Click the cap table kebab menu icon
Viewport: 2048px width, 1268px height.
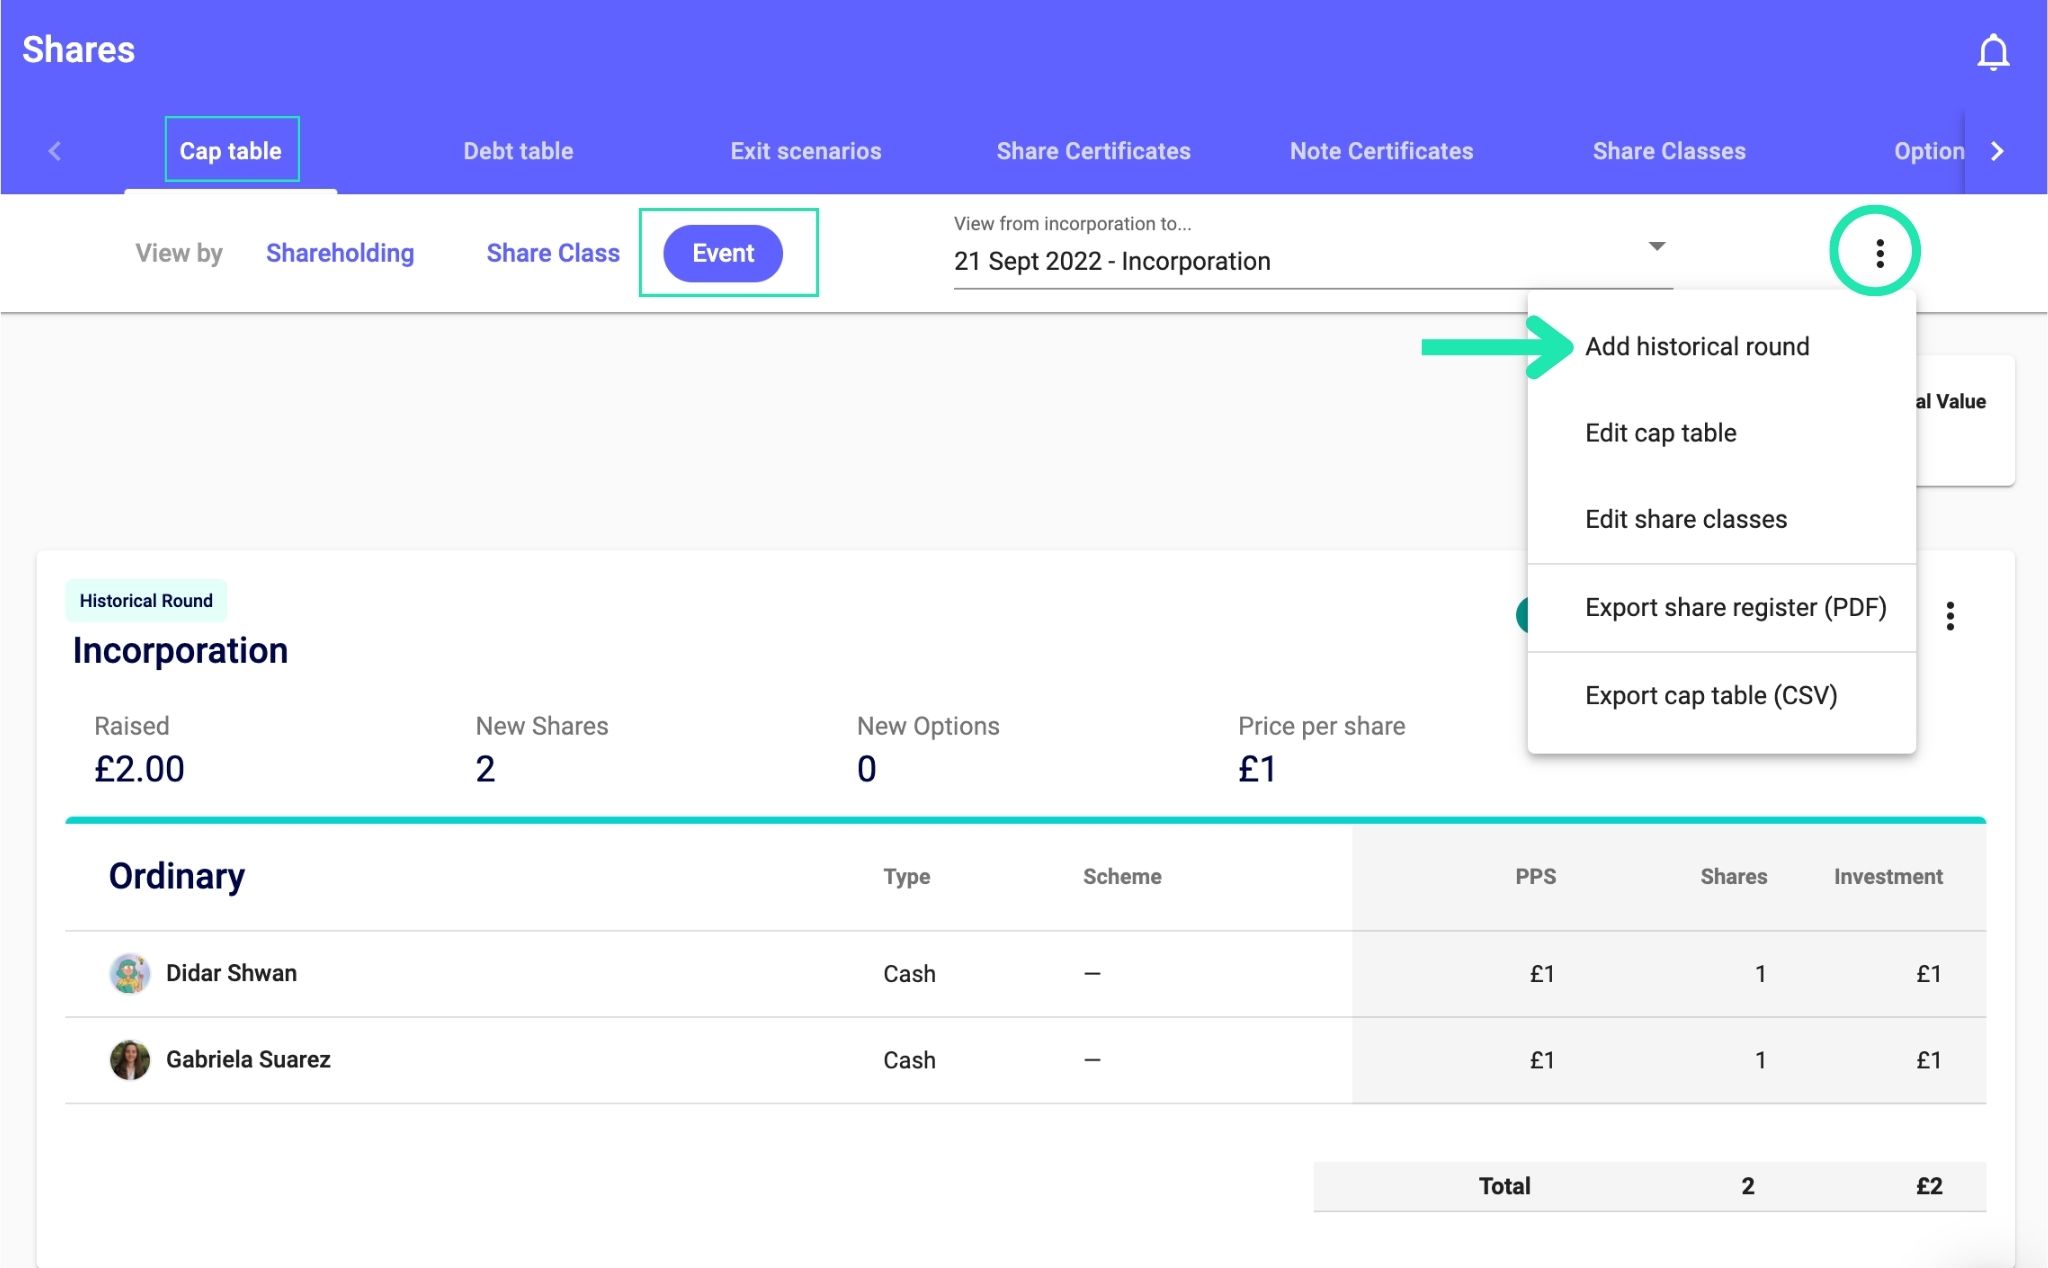(1879, 253)
